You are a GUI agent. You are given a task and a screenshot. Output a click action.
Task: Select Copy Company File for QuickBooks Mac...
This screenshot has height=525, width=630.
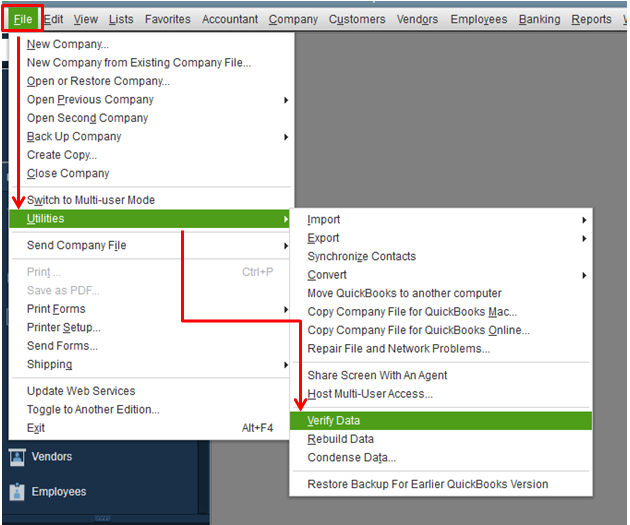pos(441,312)
